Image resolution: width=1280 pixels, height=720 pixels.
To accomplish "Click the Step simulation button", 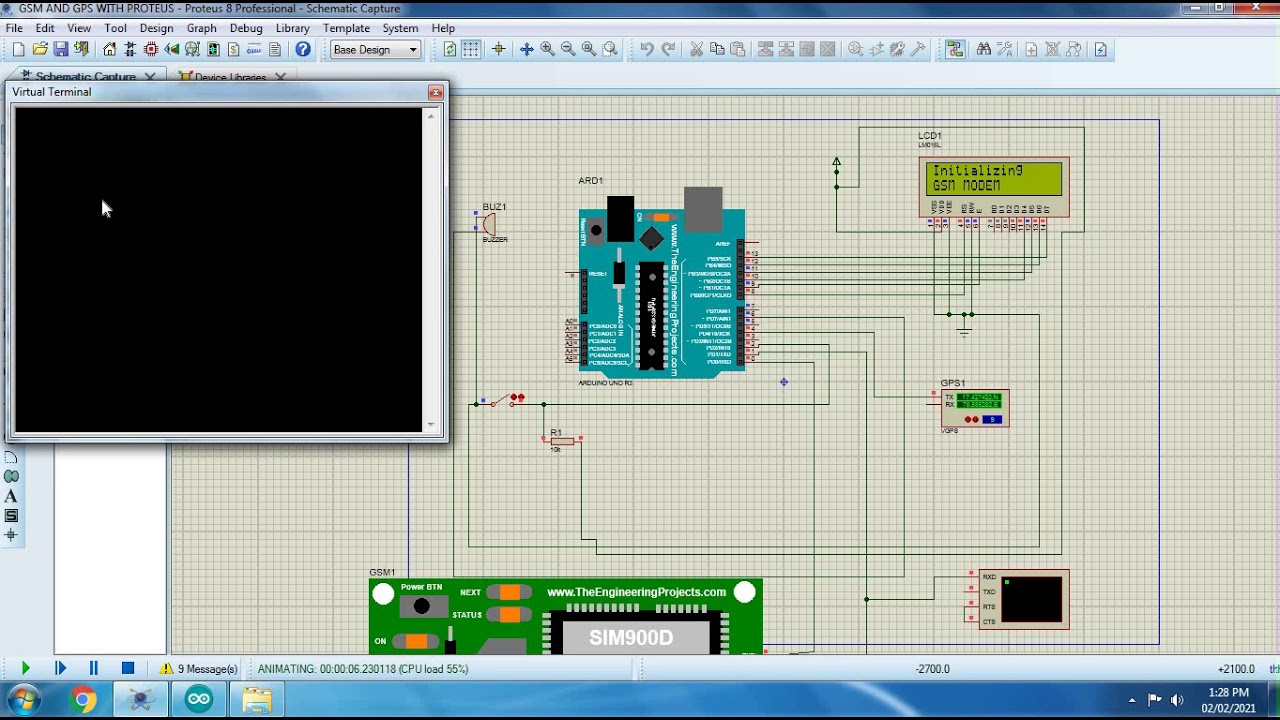I will click(x=60, y=668).
